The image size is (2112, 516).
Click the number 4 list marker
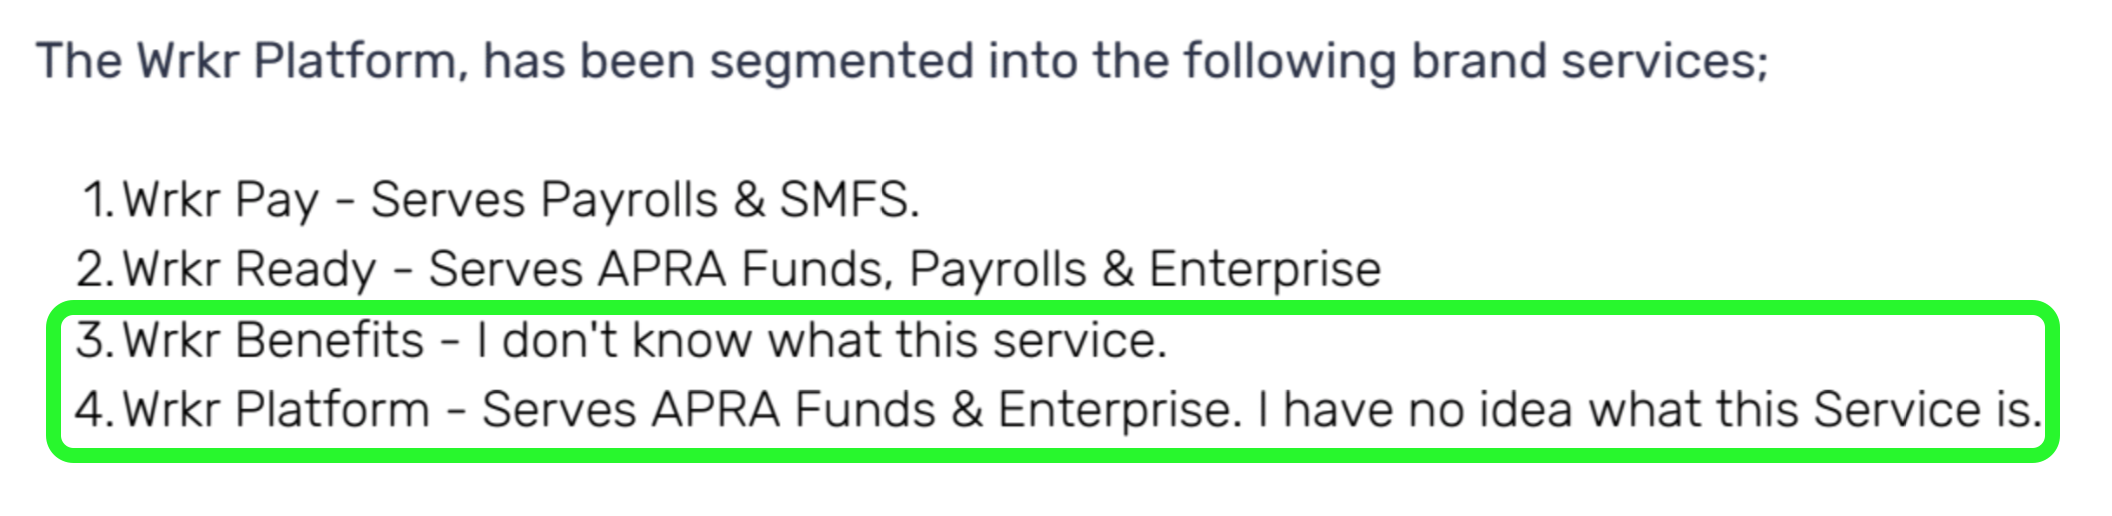point(95,410)
